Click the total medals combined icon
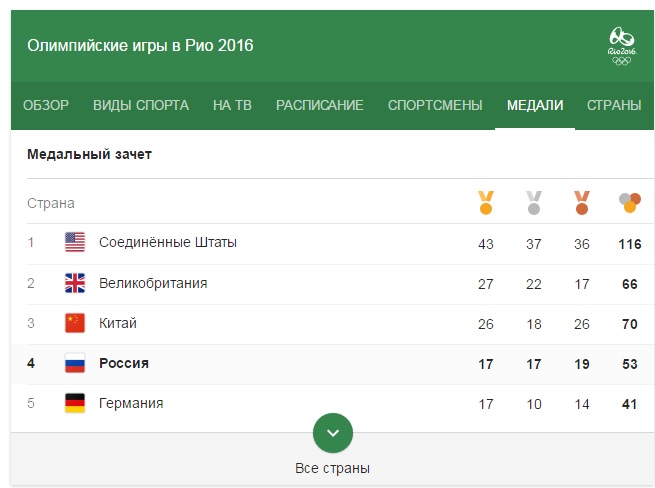Screen dimensions: 655x488 tap(630, 203)
